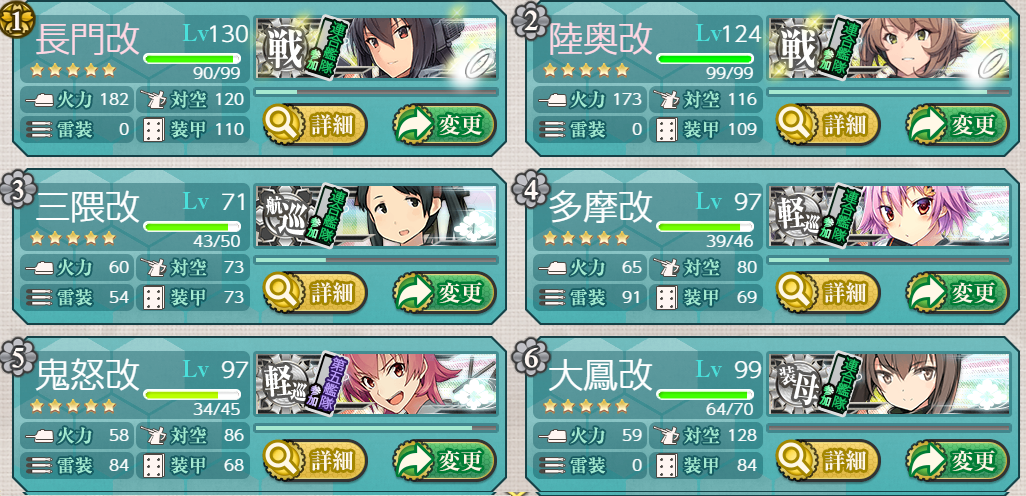Click 変更 button for 大鳳改
The width and height of the screenshot is (1026, 496).
[957, 460]
